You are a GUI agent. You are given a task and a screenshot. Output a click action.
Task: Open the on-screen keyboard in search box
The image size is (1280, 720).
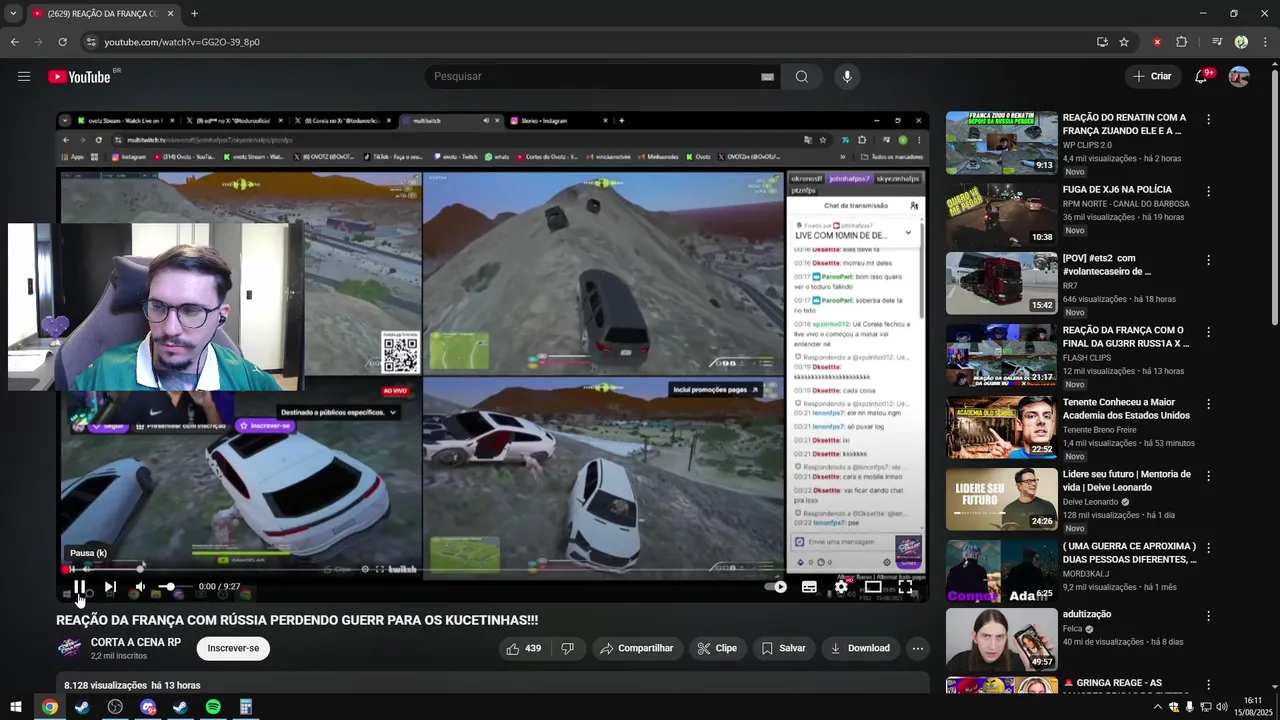(x=768, y=77)
